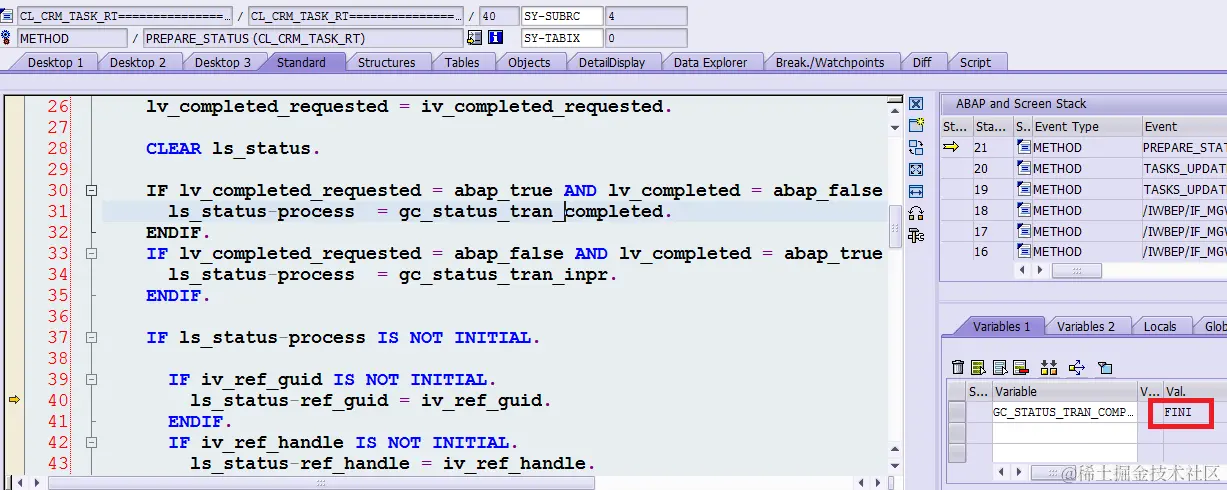Click the yellow boxes with arrows icon
This screenshot has height=490, width=1227.
click(x=1049, y=368)
